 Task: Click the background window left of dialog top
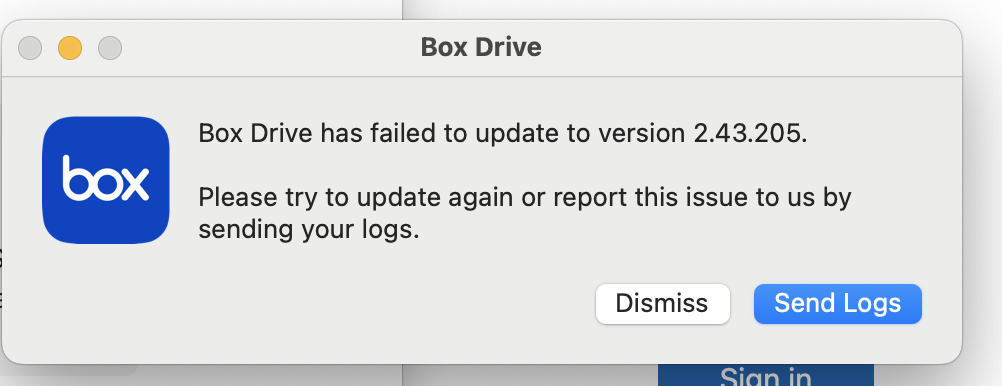[192, 9]
